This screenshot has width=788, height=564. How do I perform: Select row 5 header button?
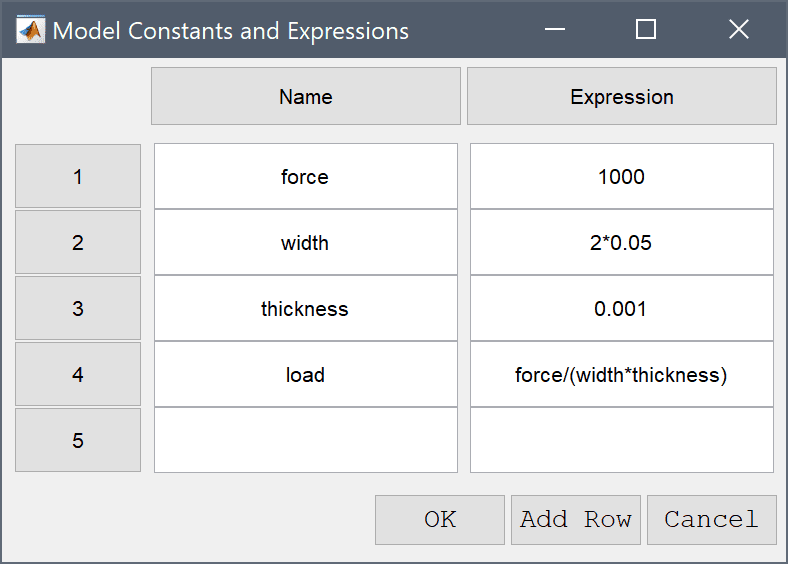(x=78, y=440)
